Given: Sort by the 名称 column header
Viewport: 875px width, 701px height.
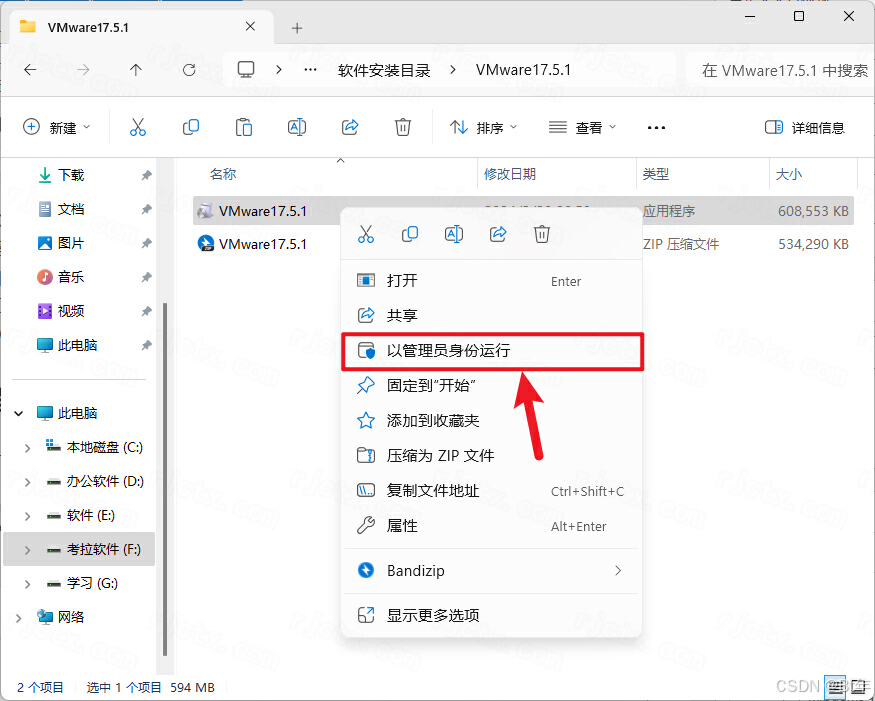Looking at the screenshot, I should 223,174.
